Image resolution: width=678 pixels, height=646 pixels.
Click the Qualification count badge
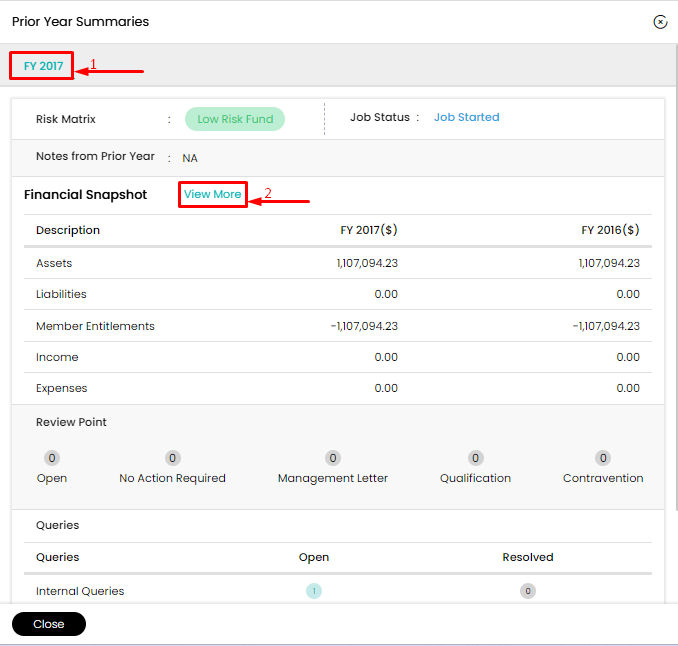pos(476,458)
